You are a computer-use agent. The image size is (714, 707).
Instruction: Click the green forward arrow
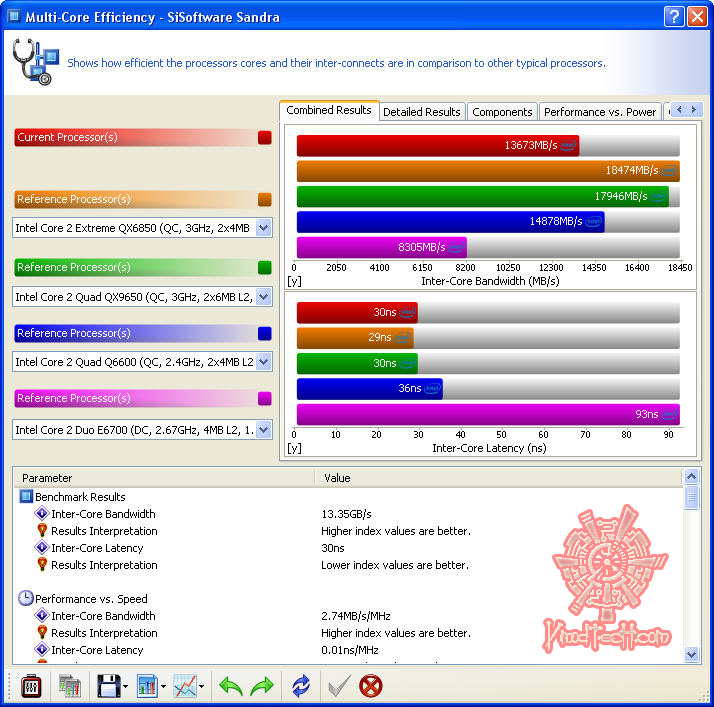(262, 686)
